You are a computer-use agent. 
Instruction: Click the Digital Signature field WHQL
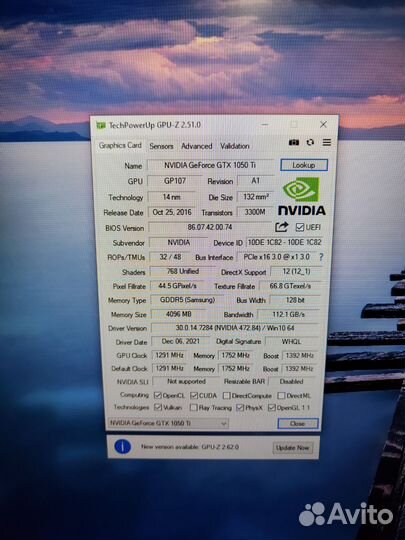click(x=292, y=341)
